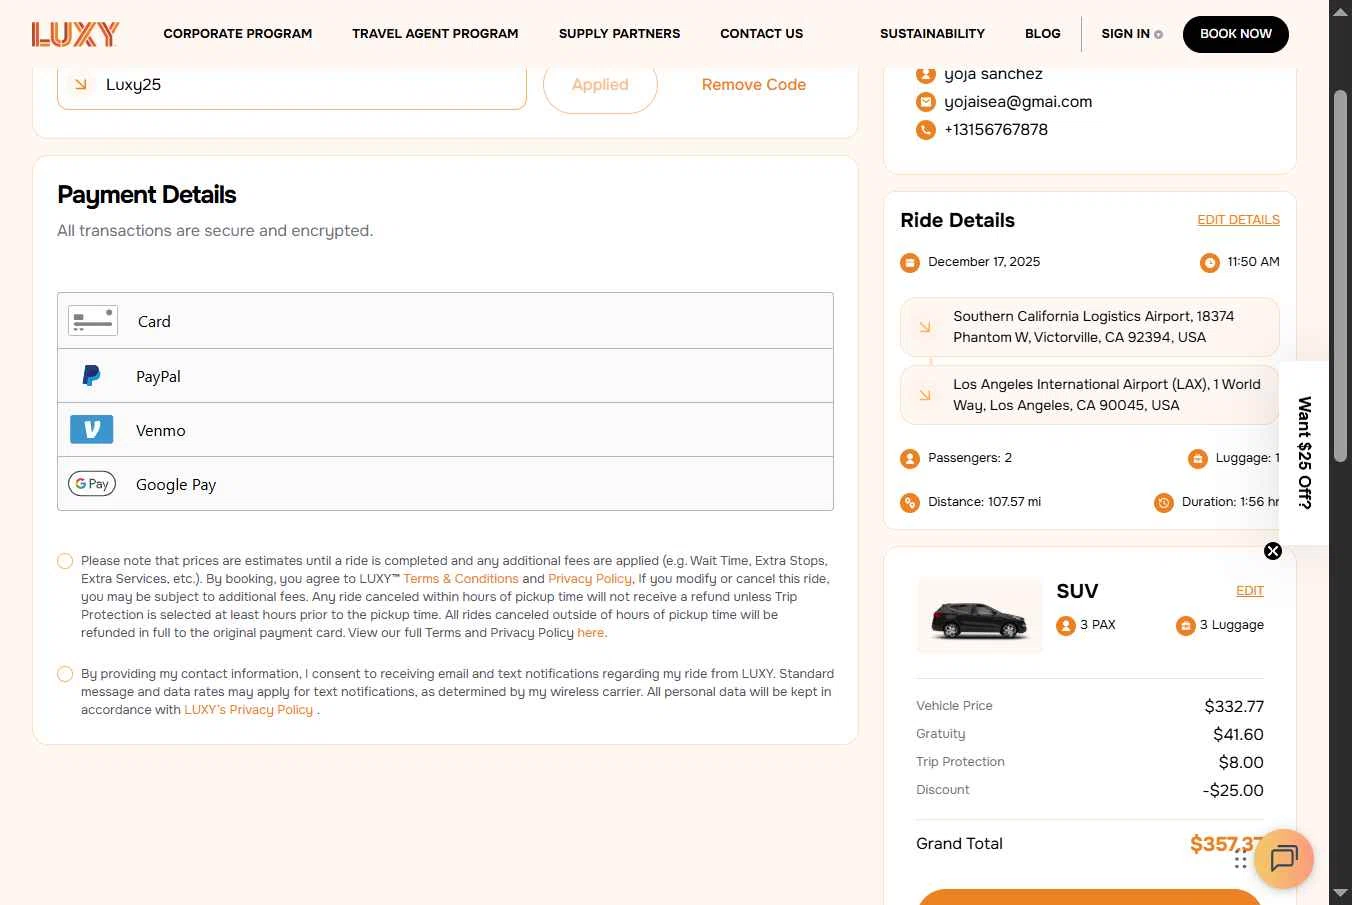Click the drag handle dots near chat
The width and height of the screenshot is (1352, 905).
pyautogui.click(x=1240, y=860)
